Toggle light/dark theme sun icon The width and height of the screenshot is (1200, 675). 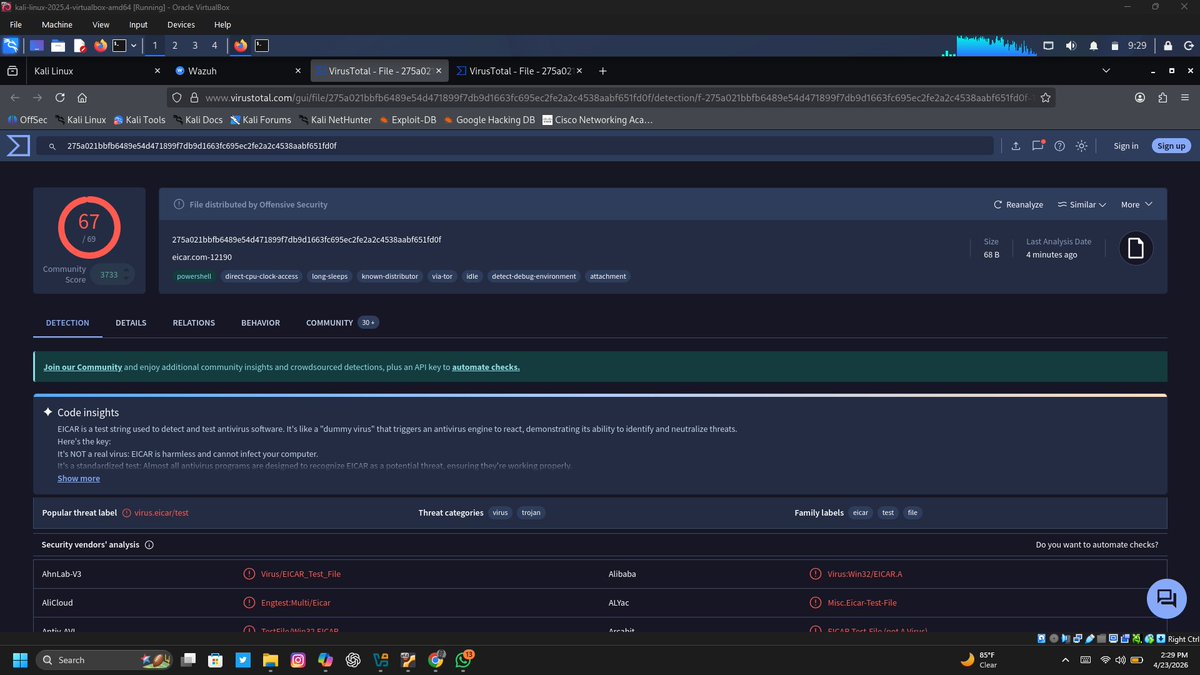point(1081,146)
